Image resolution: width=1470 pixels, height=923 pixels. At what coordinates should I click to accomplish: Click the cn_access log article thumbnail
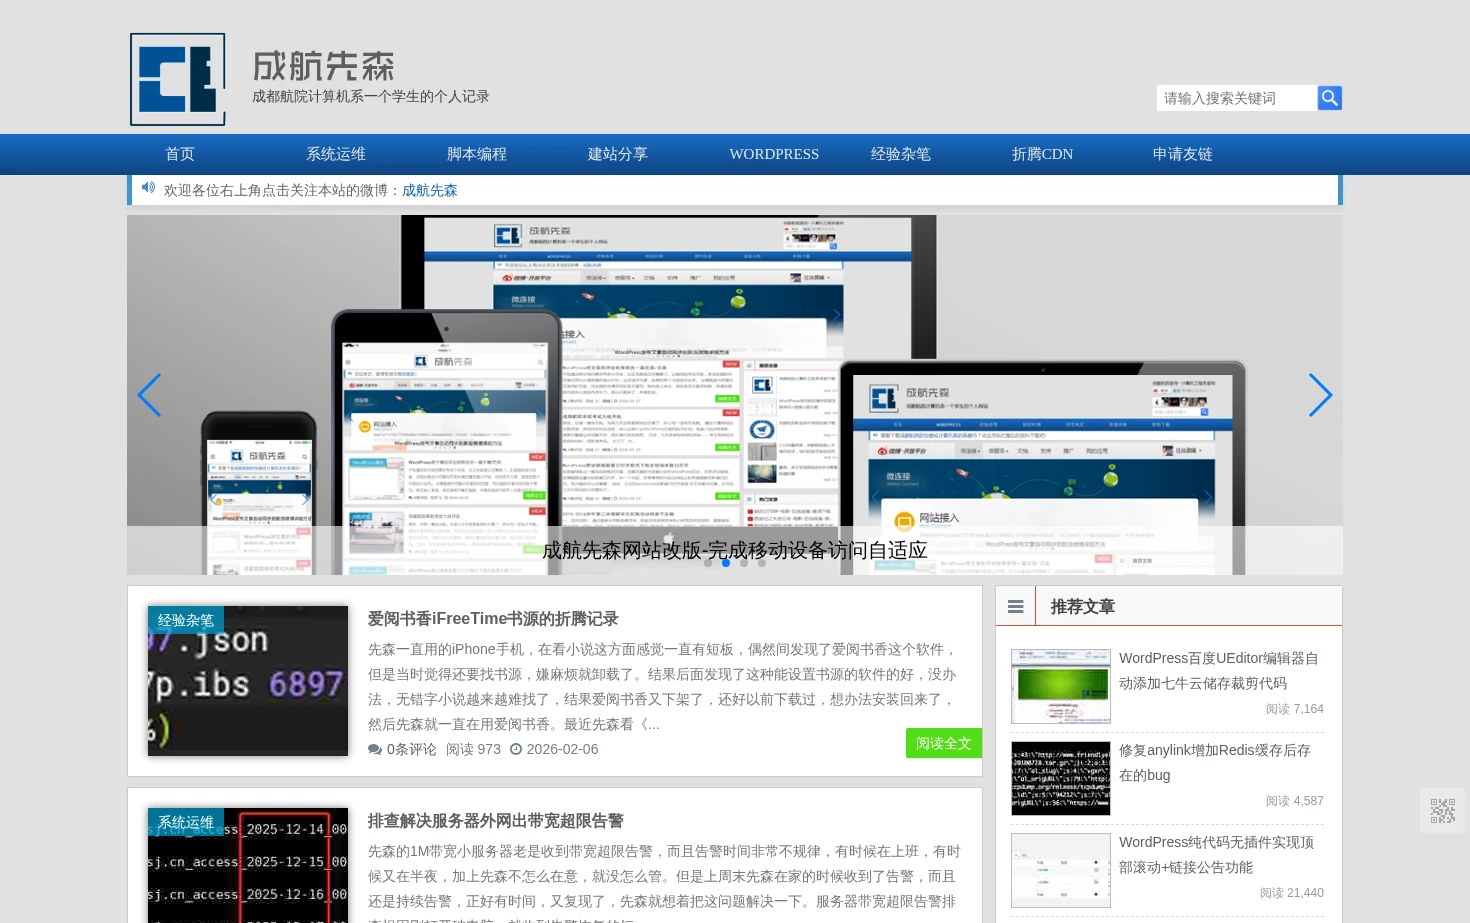point(248,866)
